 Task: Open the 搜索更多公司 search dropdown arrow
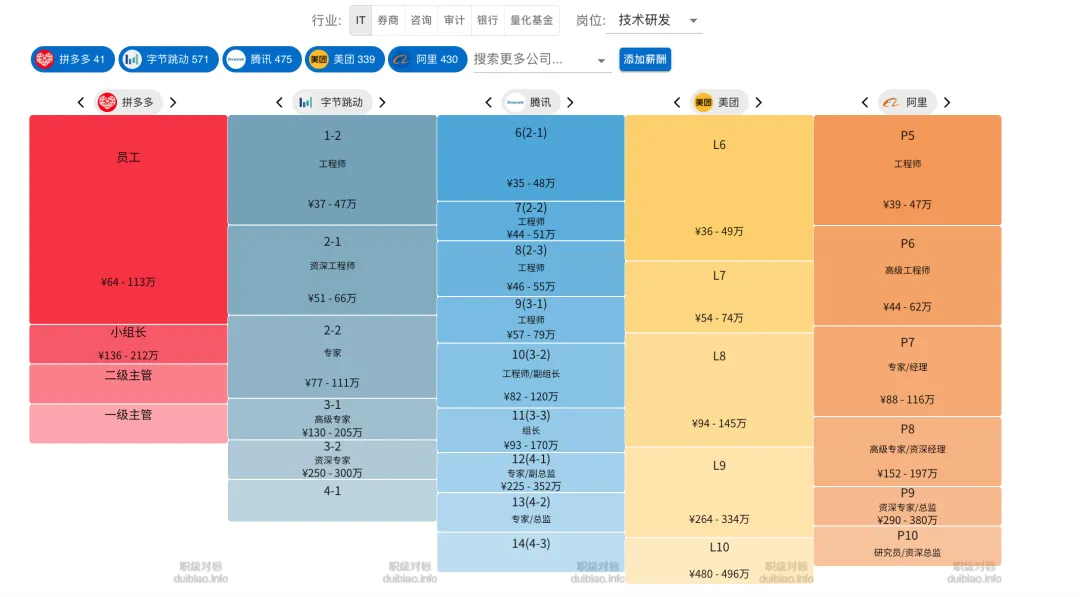pos(601,61)
